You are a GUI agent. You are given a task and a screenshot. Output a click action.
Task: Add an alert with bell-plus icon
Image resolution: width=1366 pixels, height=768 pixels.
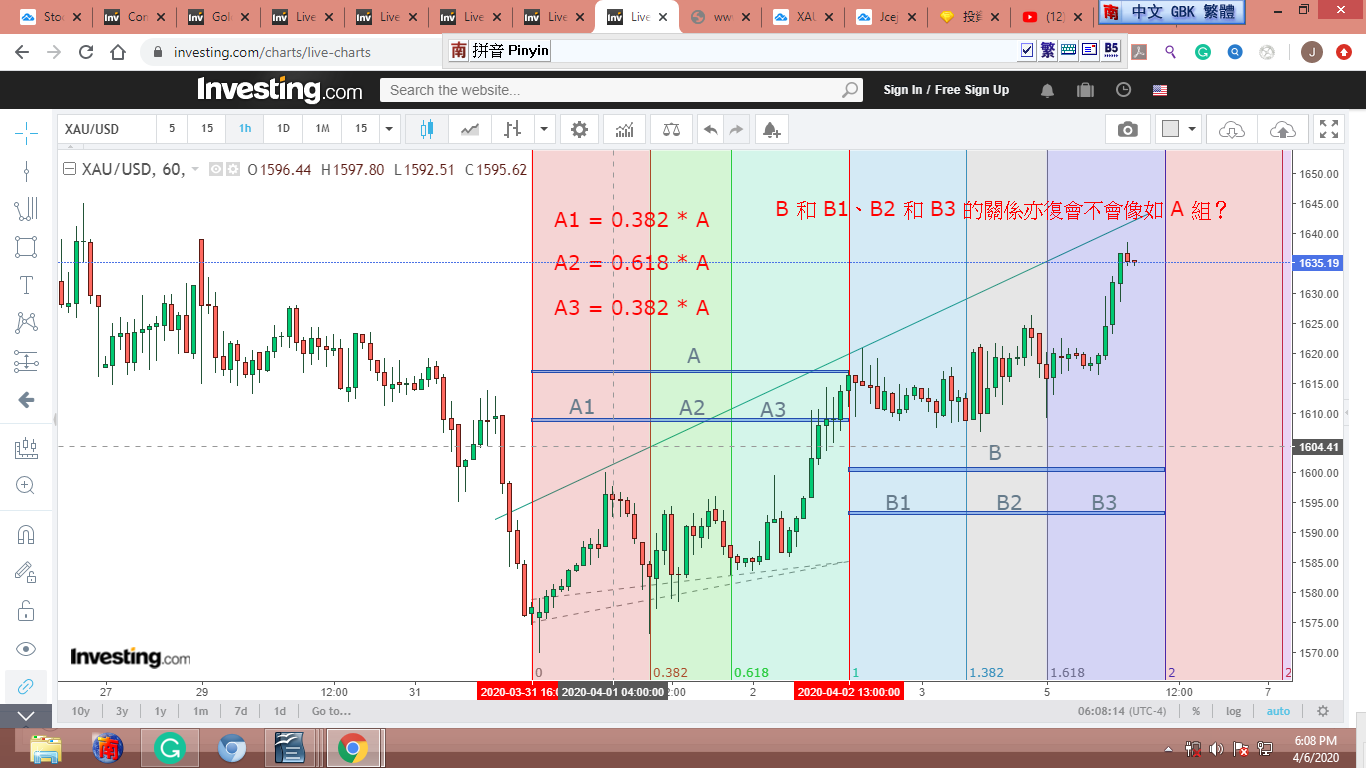(770, 129)
